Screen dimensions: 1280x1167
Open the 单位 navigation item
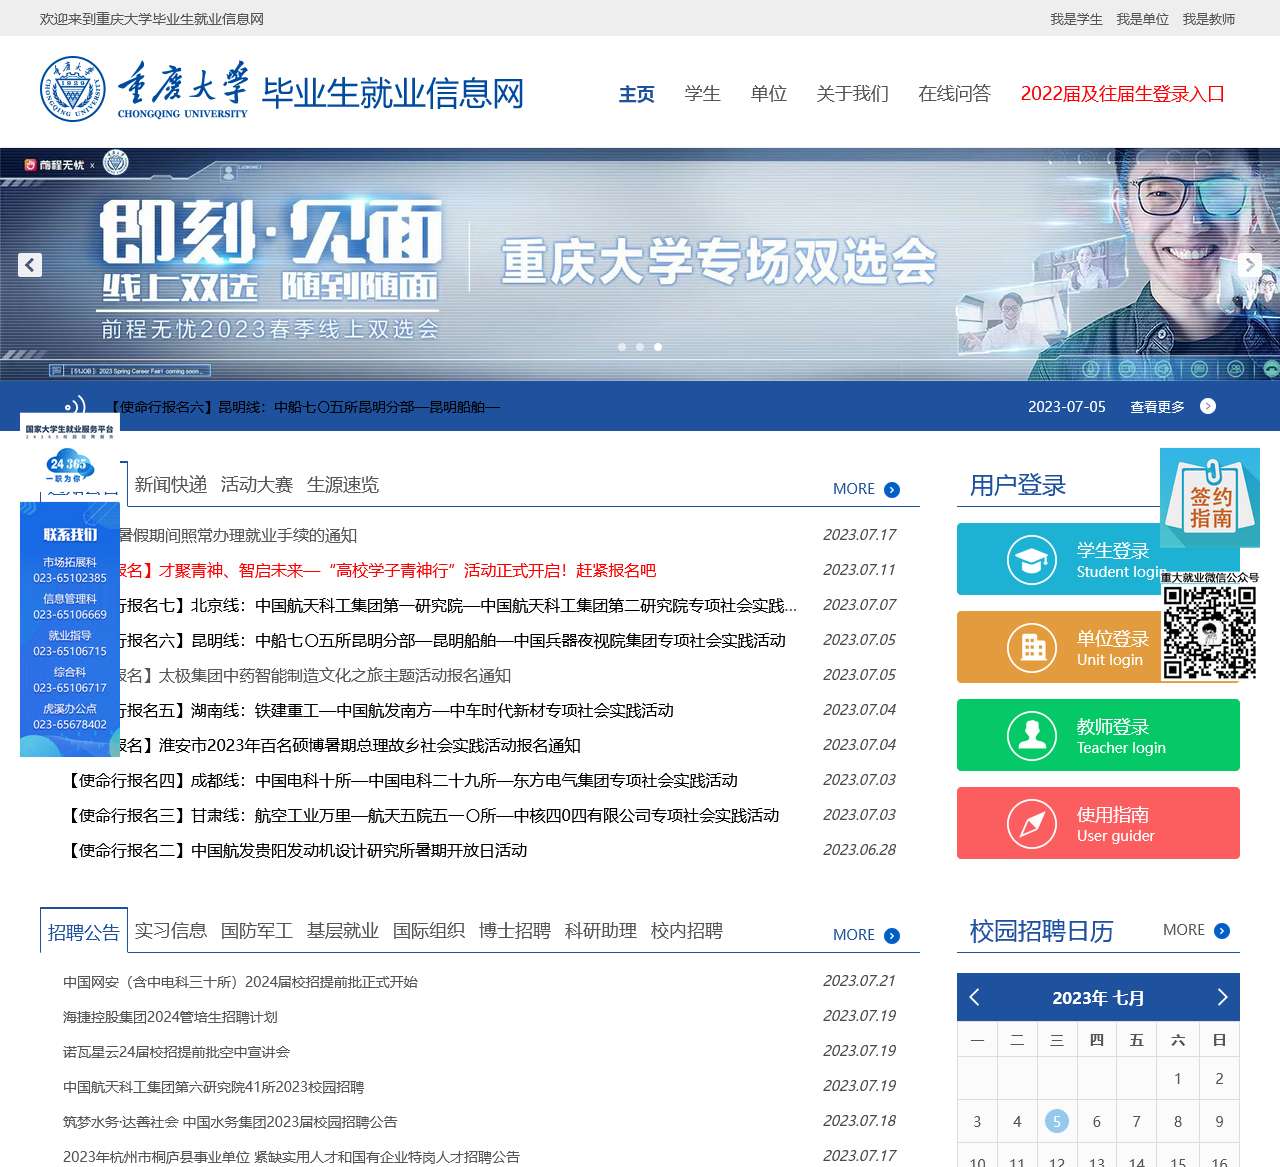point(769,94)
